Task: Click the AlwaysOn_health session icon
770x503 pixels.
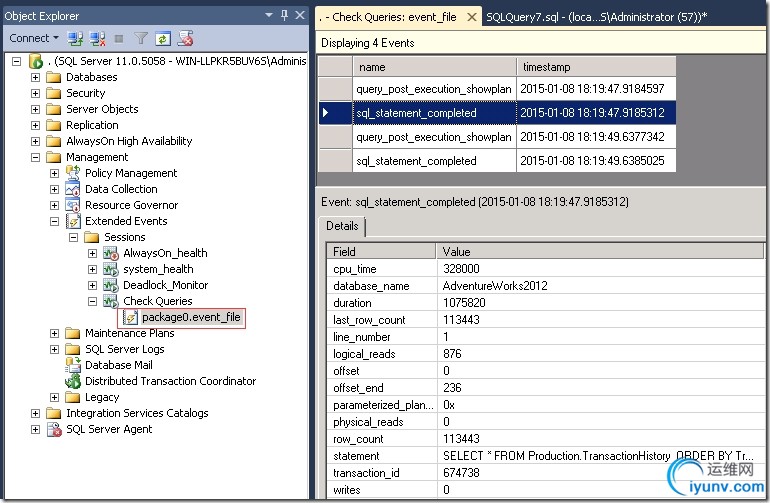Action: click(x=111, y=253)
